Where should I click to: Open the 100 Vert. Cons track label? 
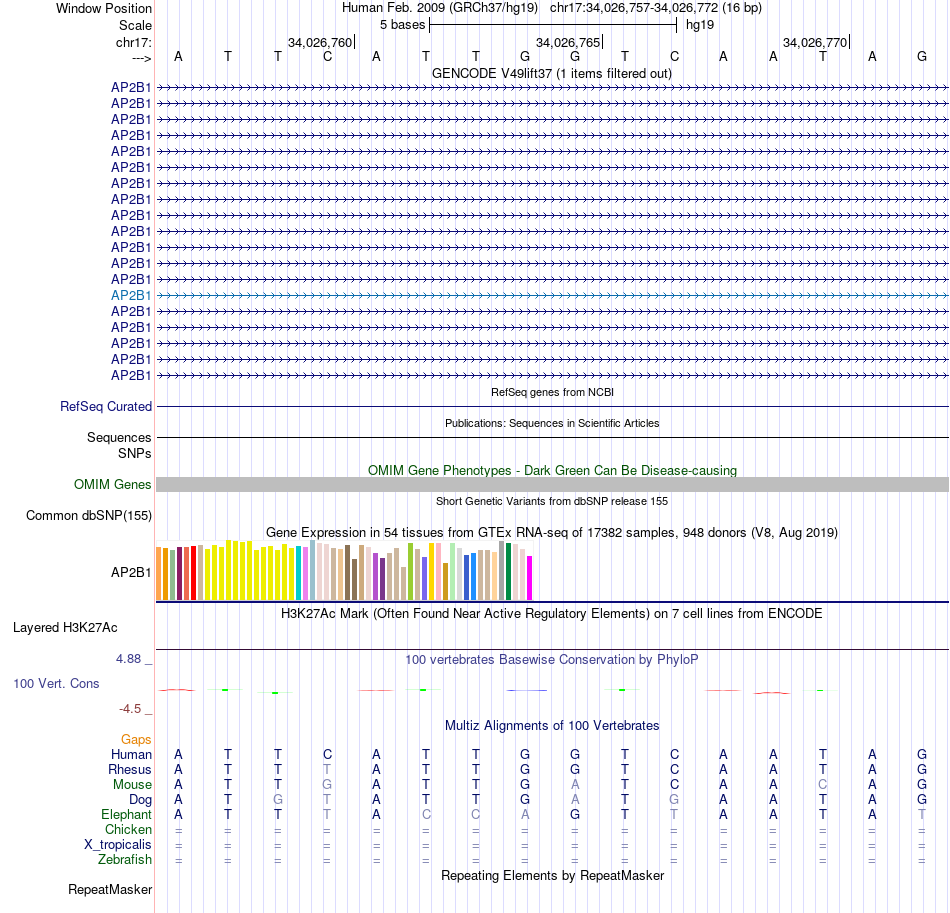pos(56,683)
